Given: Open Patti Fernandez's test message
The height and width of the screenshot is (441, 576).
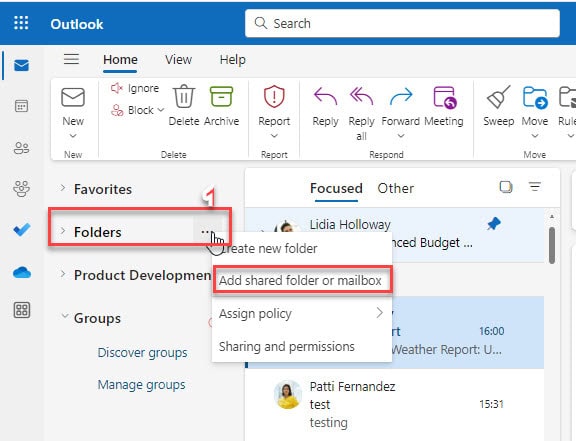Looking at the screenshot, I should 395,405.
